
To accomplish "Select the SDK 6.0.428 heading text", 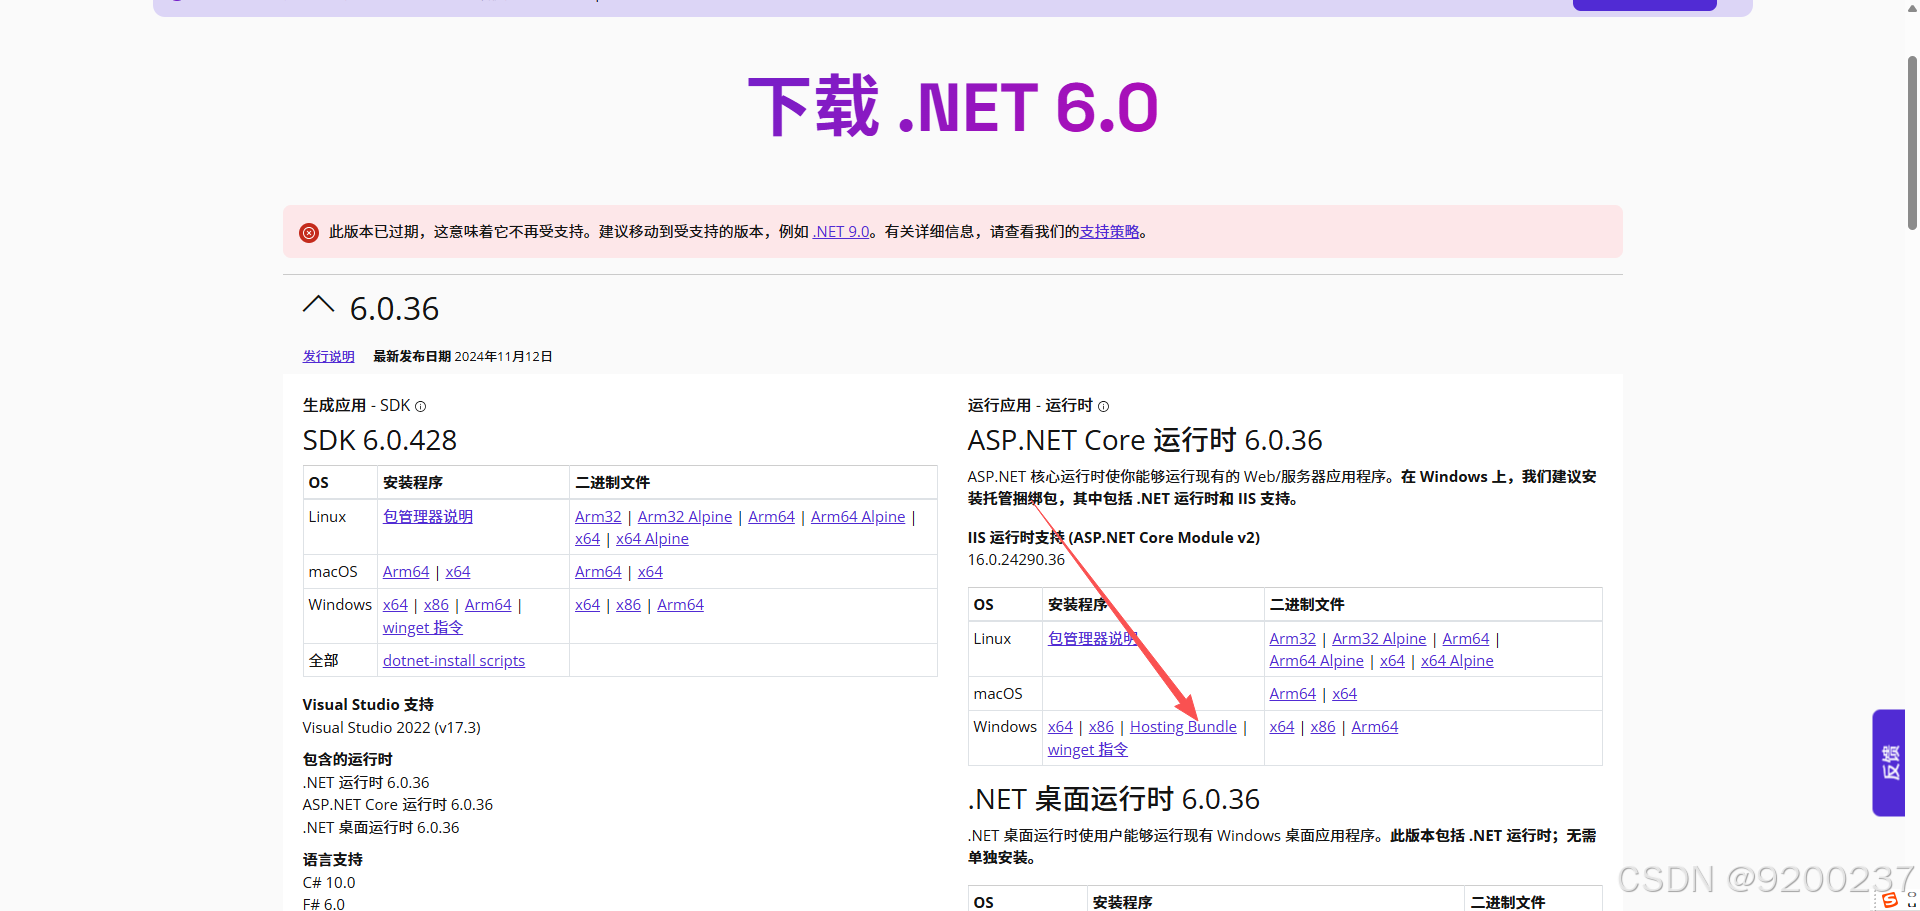I will tap(379, 440).
